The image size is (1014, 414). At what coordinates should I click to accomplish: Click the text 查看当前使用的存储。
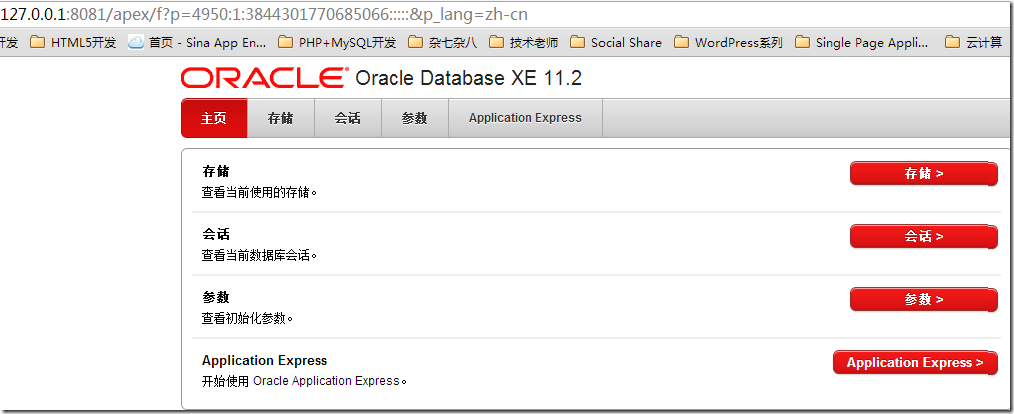coord(259,193)
